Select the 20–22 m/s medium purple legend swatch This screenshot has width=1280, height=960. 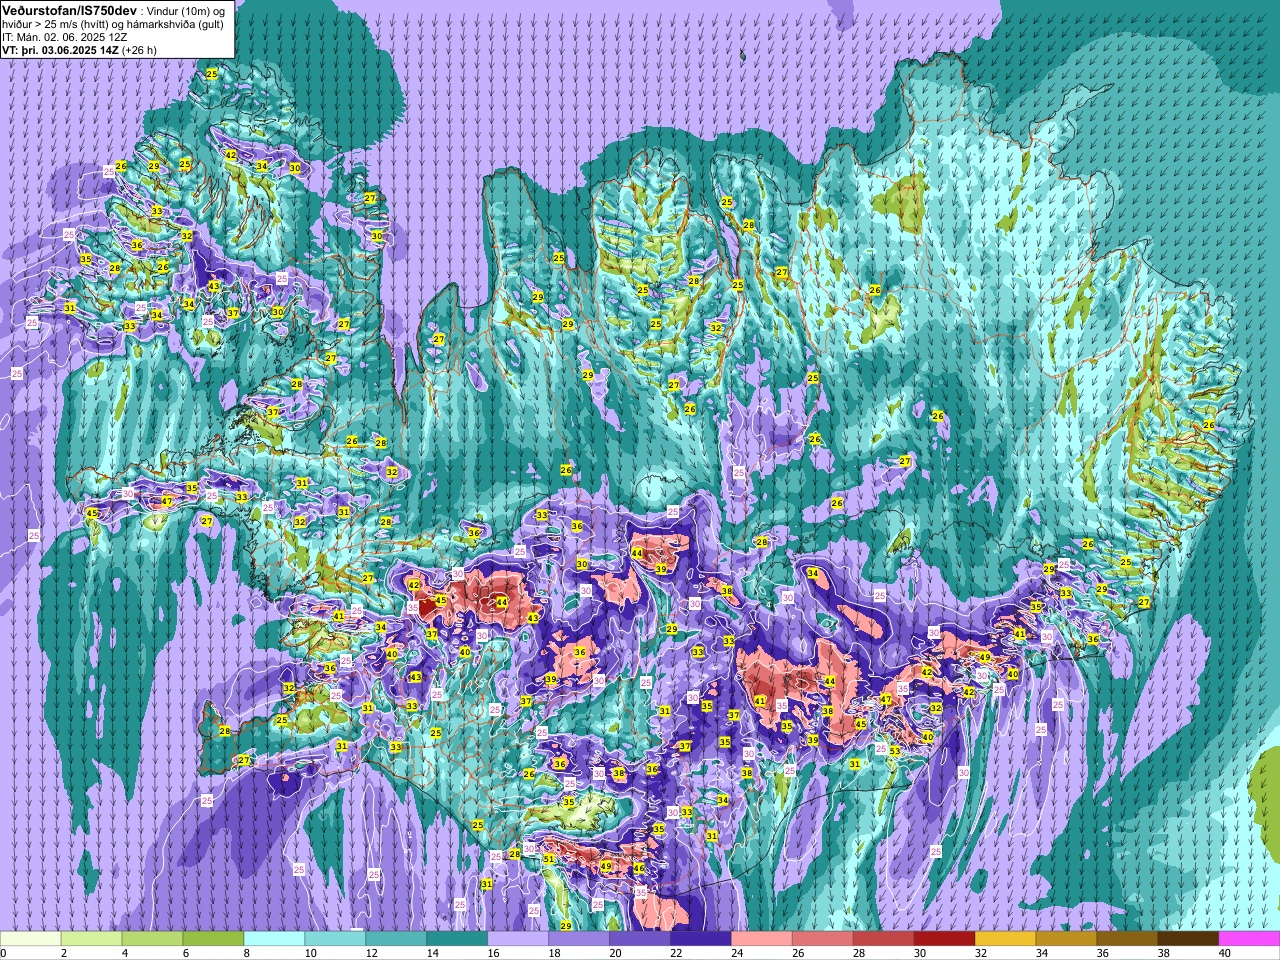pos(640,939)
